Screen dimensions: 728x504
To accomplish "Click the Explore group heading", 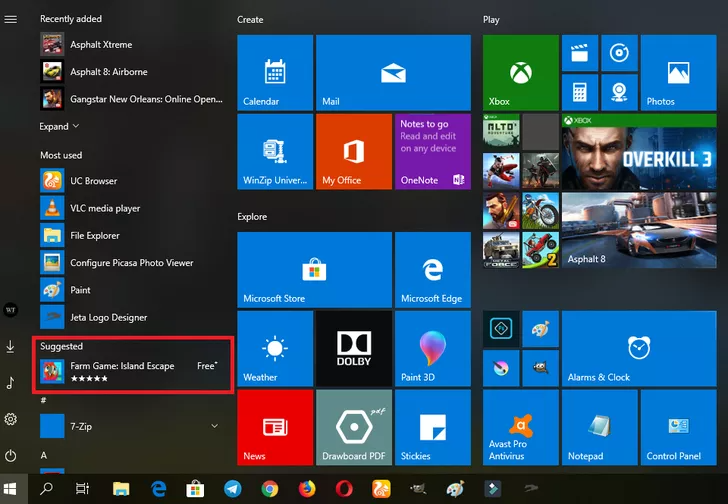I will (x=252, y=217).
